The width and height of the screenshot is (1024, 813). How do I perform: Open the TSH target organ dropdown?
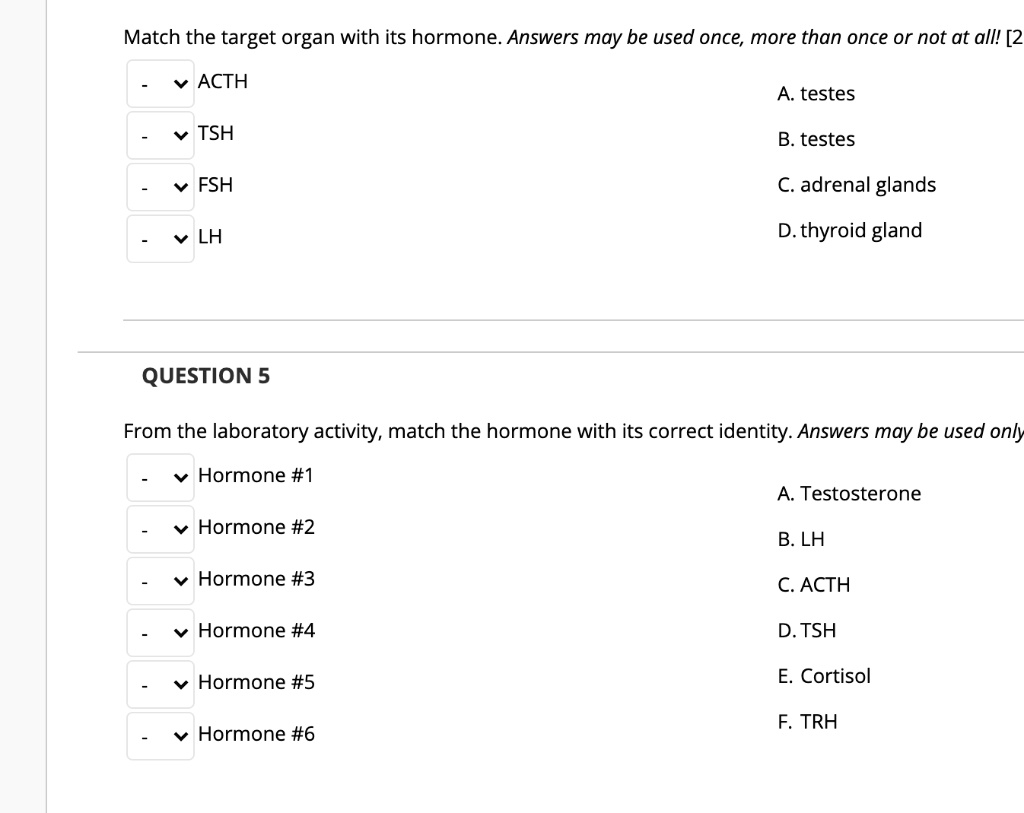coord(160,134)
